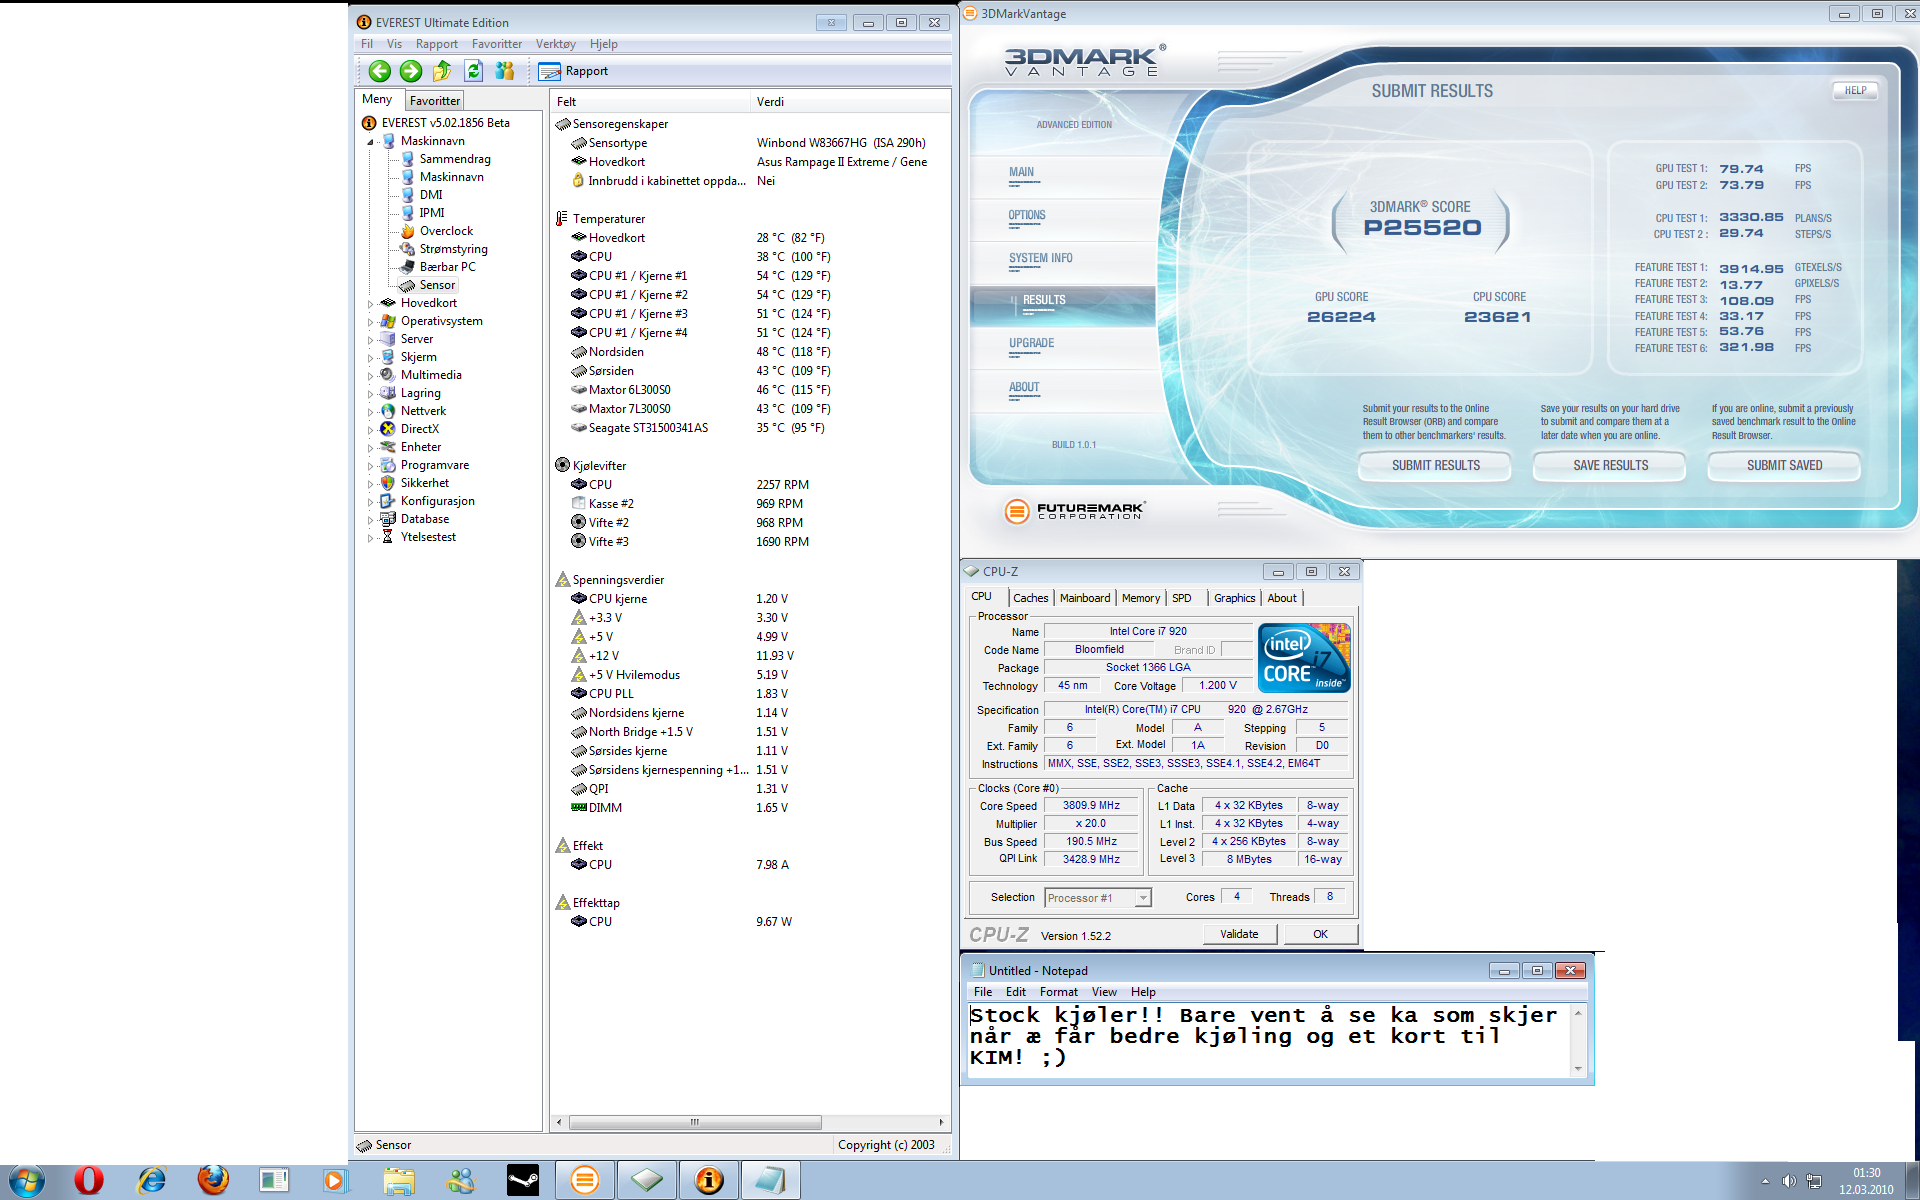Switch to the Memory tab in CPU-Z
Image resolution: width=1920 pixels, height=1200 pixels.
coord(1141,598)
